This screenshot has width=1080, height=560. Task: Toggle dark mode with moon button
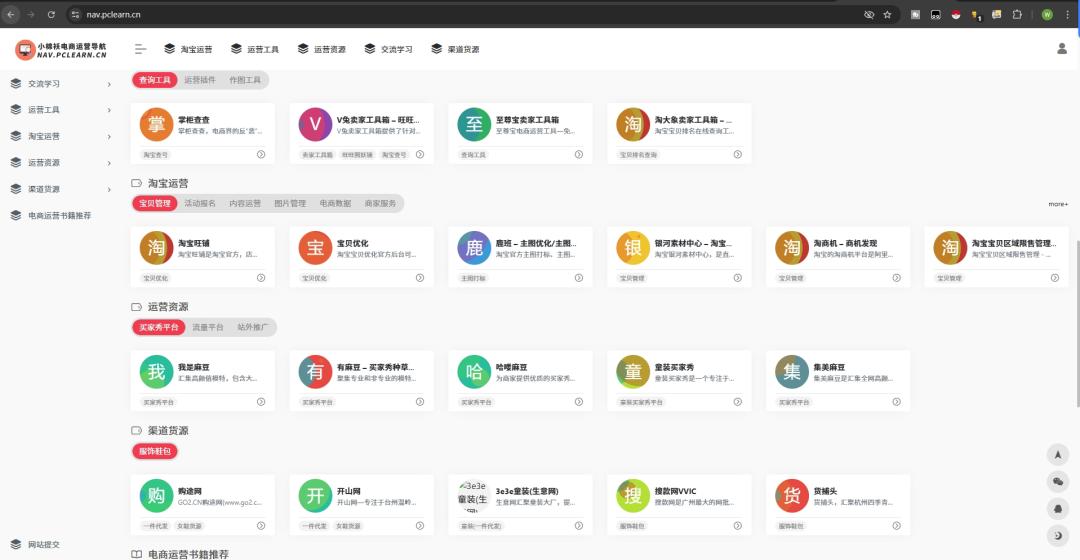pos(1058,535)
